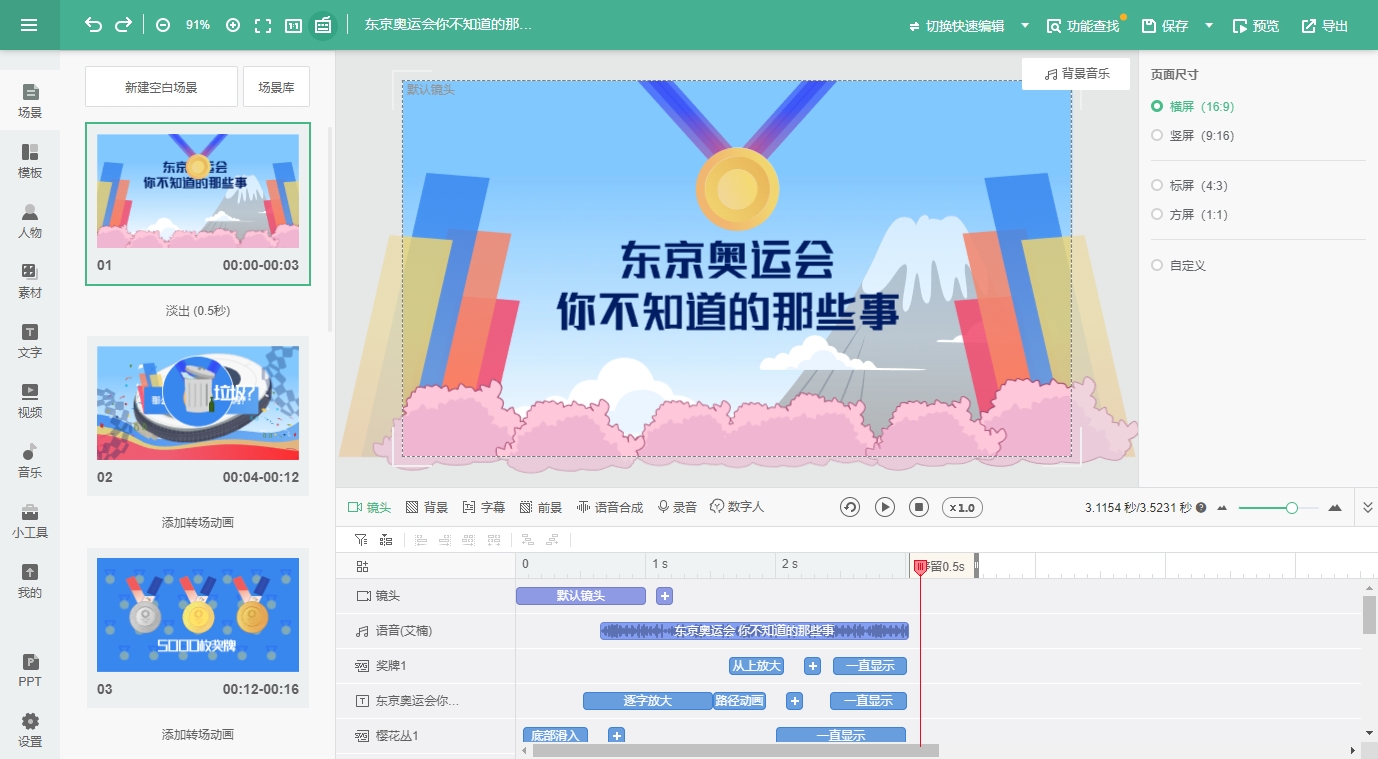Open the 素材 materials panel
Image resolution: width=1378 pixels, height=759 pixels.
tap(30, 281)
